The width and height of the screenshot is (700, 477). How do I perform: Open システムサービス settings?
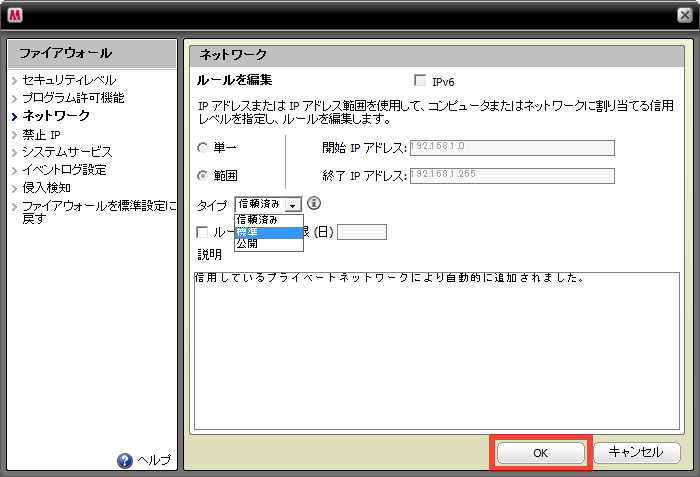pos(67,152)
